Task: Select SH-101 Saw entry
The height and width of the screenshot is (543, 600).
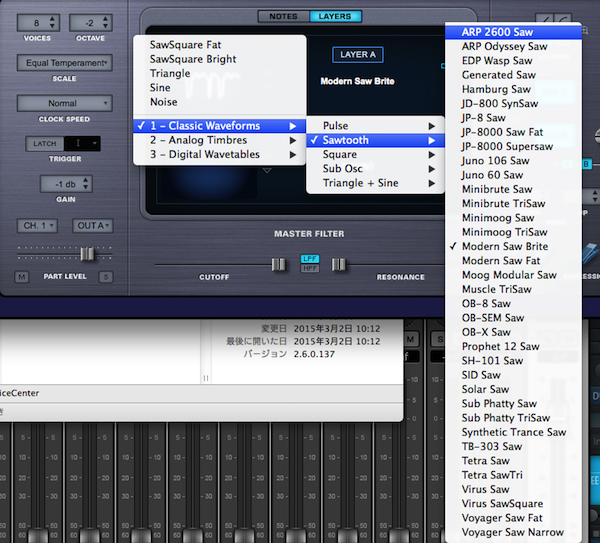Action: tap(514, 360)
